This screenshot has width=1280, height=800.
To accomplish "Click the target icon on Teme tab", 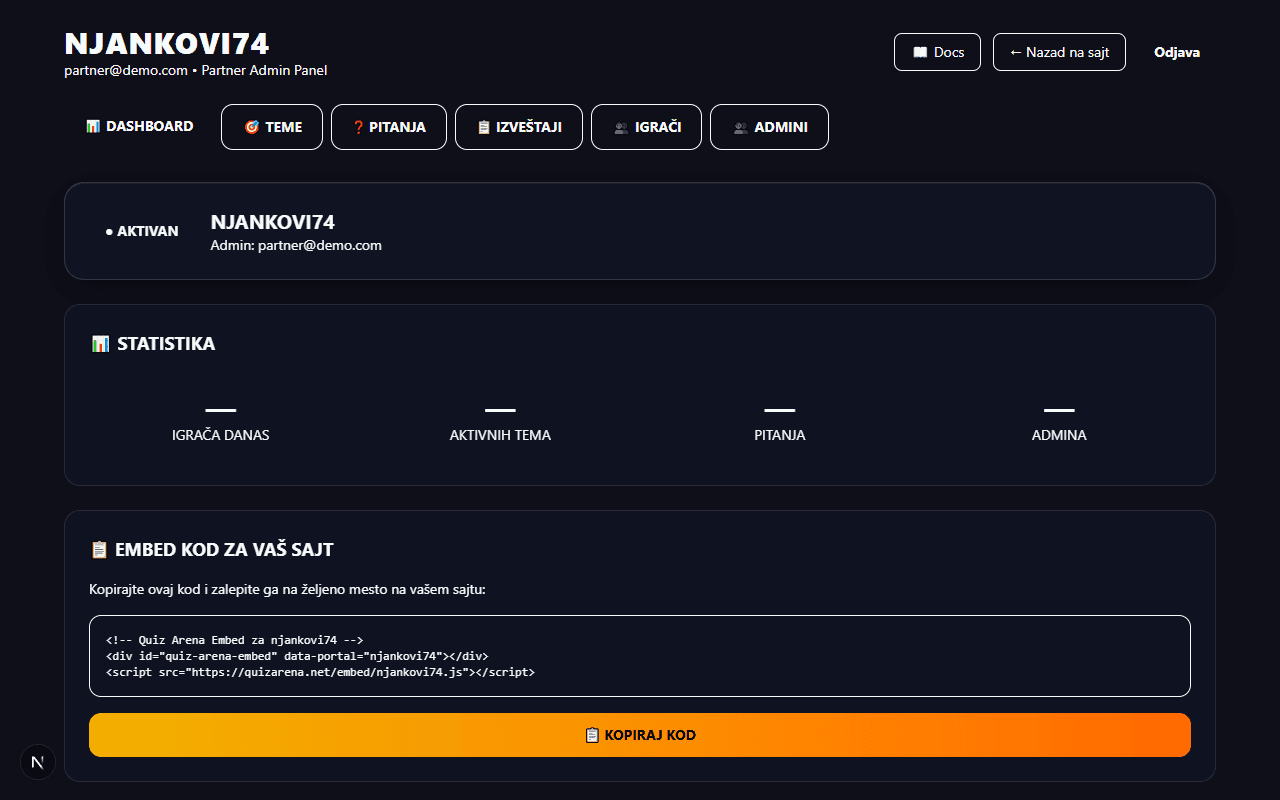I will 252,128.
